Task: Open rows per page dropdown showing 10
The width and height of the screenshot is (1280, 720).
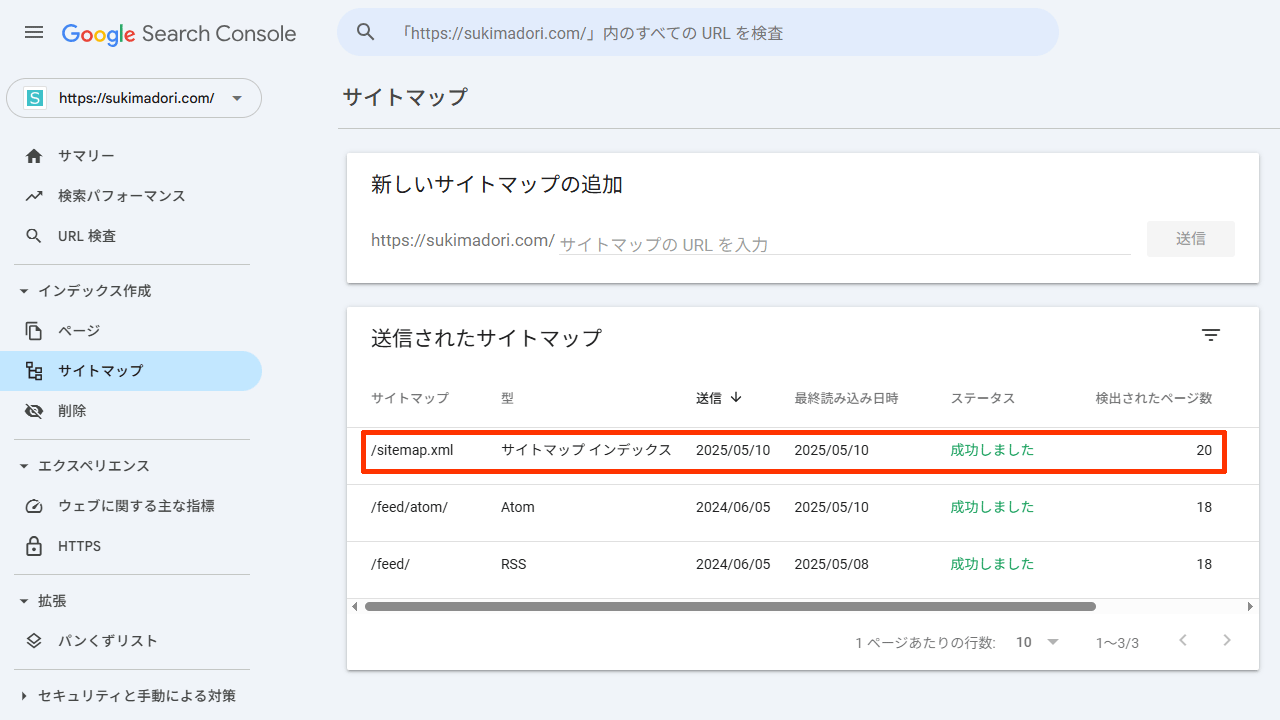Action: click(x=1038, y=642)
